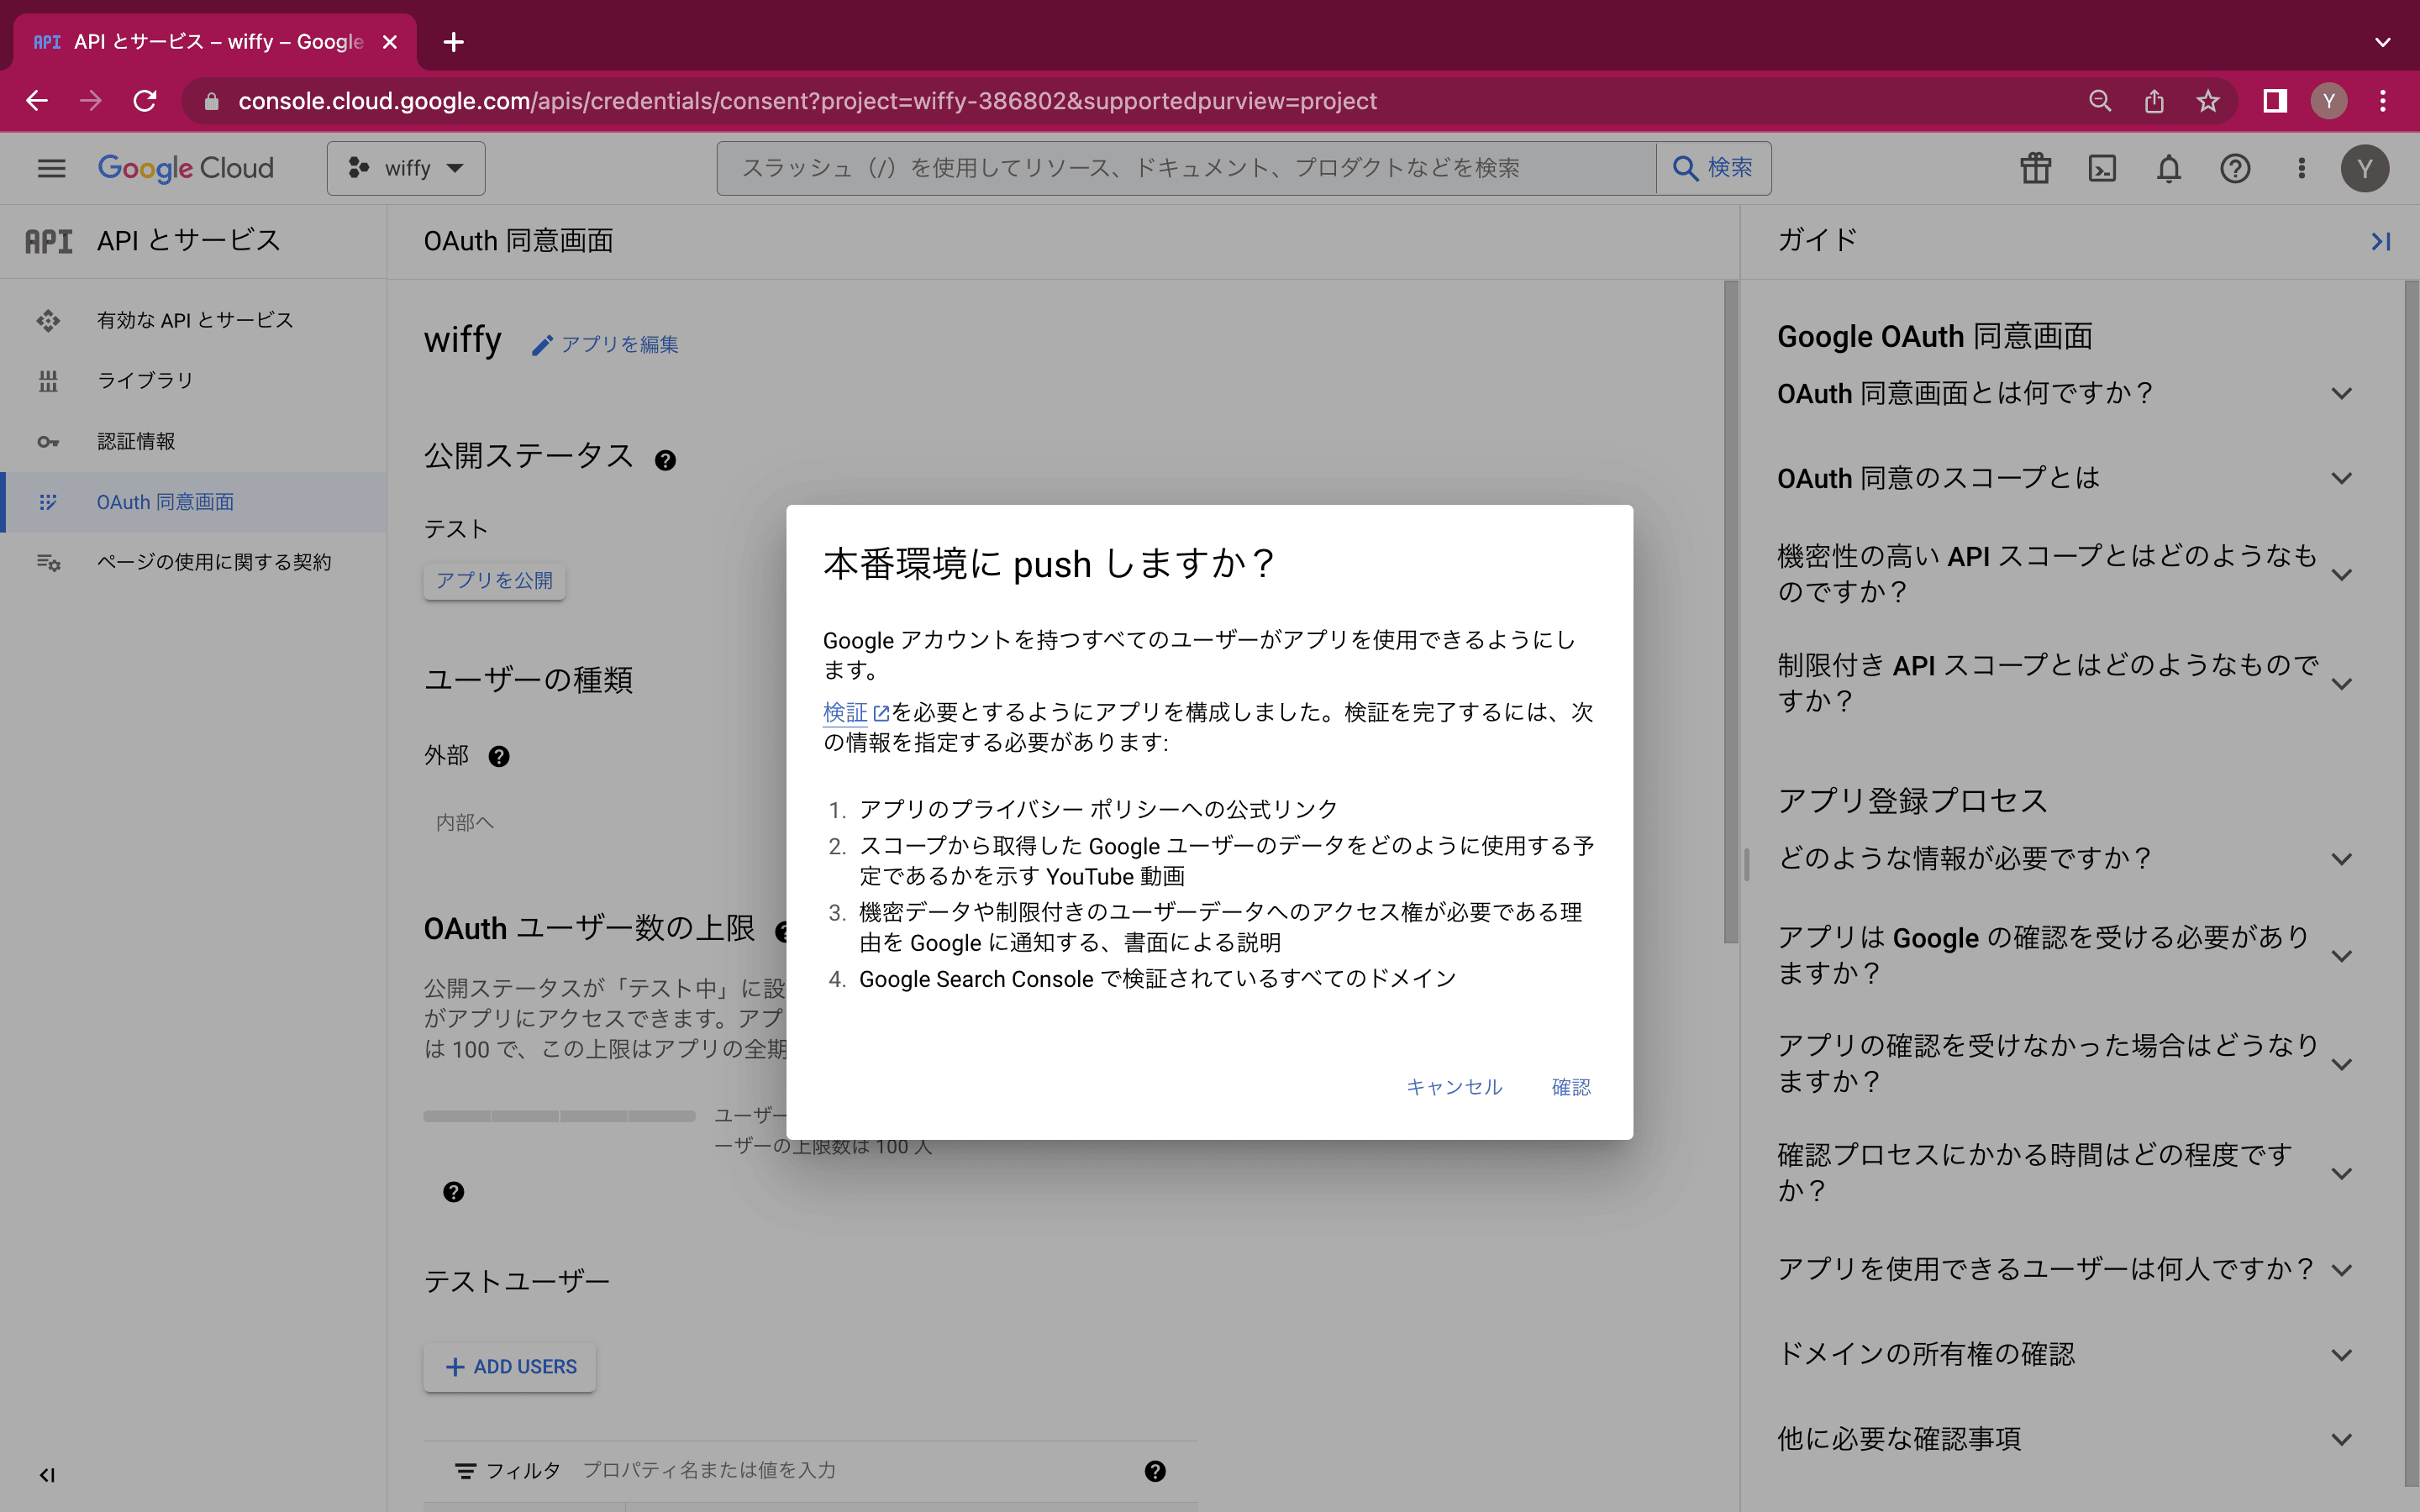The height and width of the screenshot is (1512, 2420).
Task: Click アプリを公開 button
Action: point(494,580)
